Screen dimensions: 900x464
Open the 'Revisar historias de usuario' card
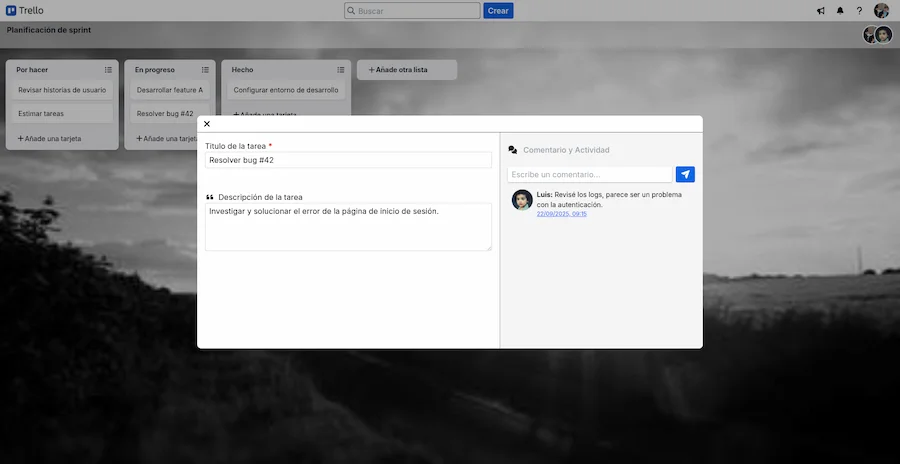point(62,90)
